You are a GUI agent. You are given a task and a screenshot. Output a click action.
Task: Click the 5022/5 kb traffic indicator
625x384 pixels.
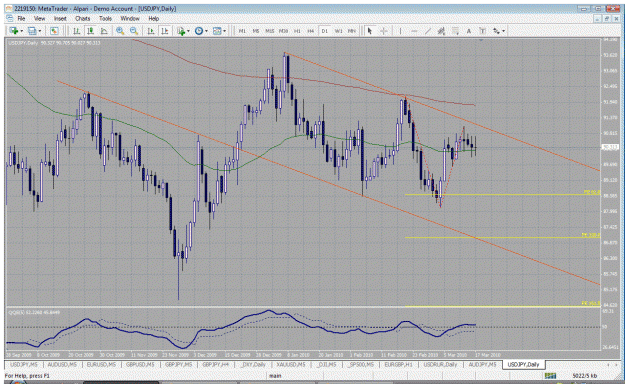tap(585, 376)
